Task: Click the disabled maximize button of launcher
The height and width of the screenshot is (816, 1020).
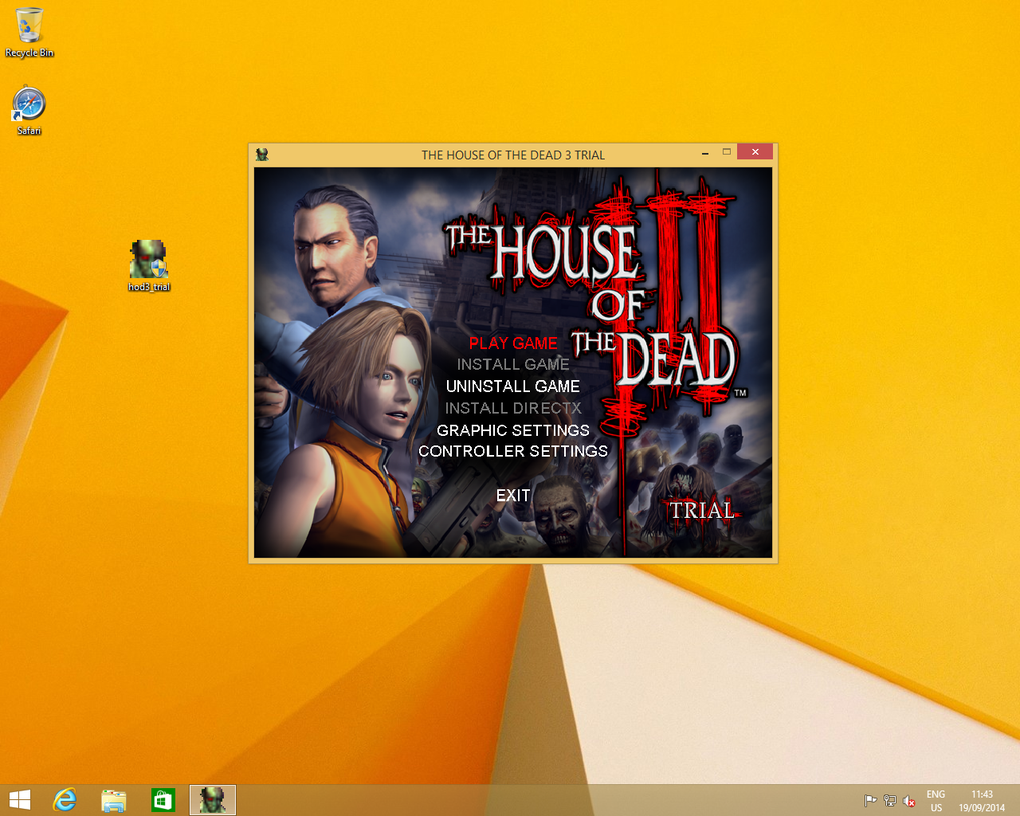Action: pyautogui.click(x=727, y=152)
